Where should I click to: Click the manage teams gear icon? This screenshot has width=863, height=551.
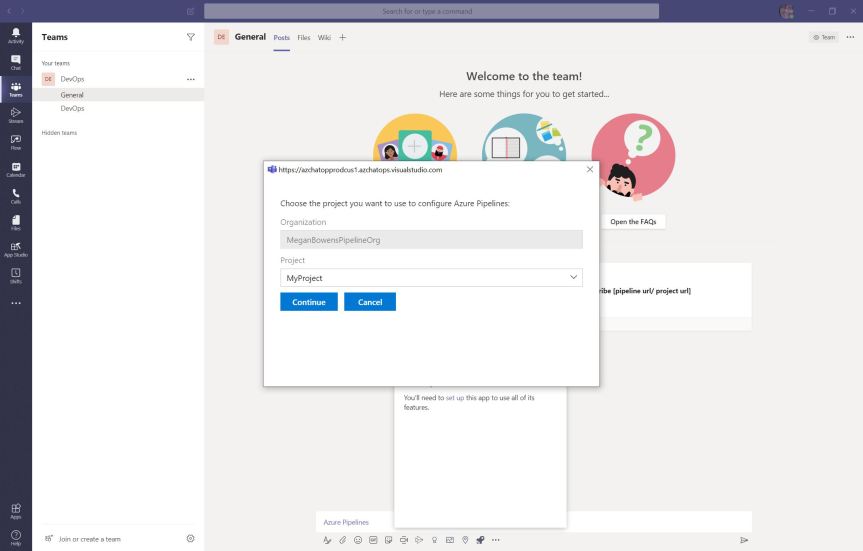click(x=191, y=539)
